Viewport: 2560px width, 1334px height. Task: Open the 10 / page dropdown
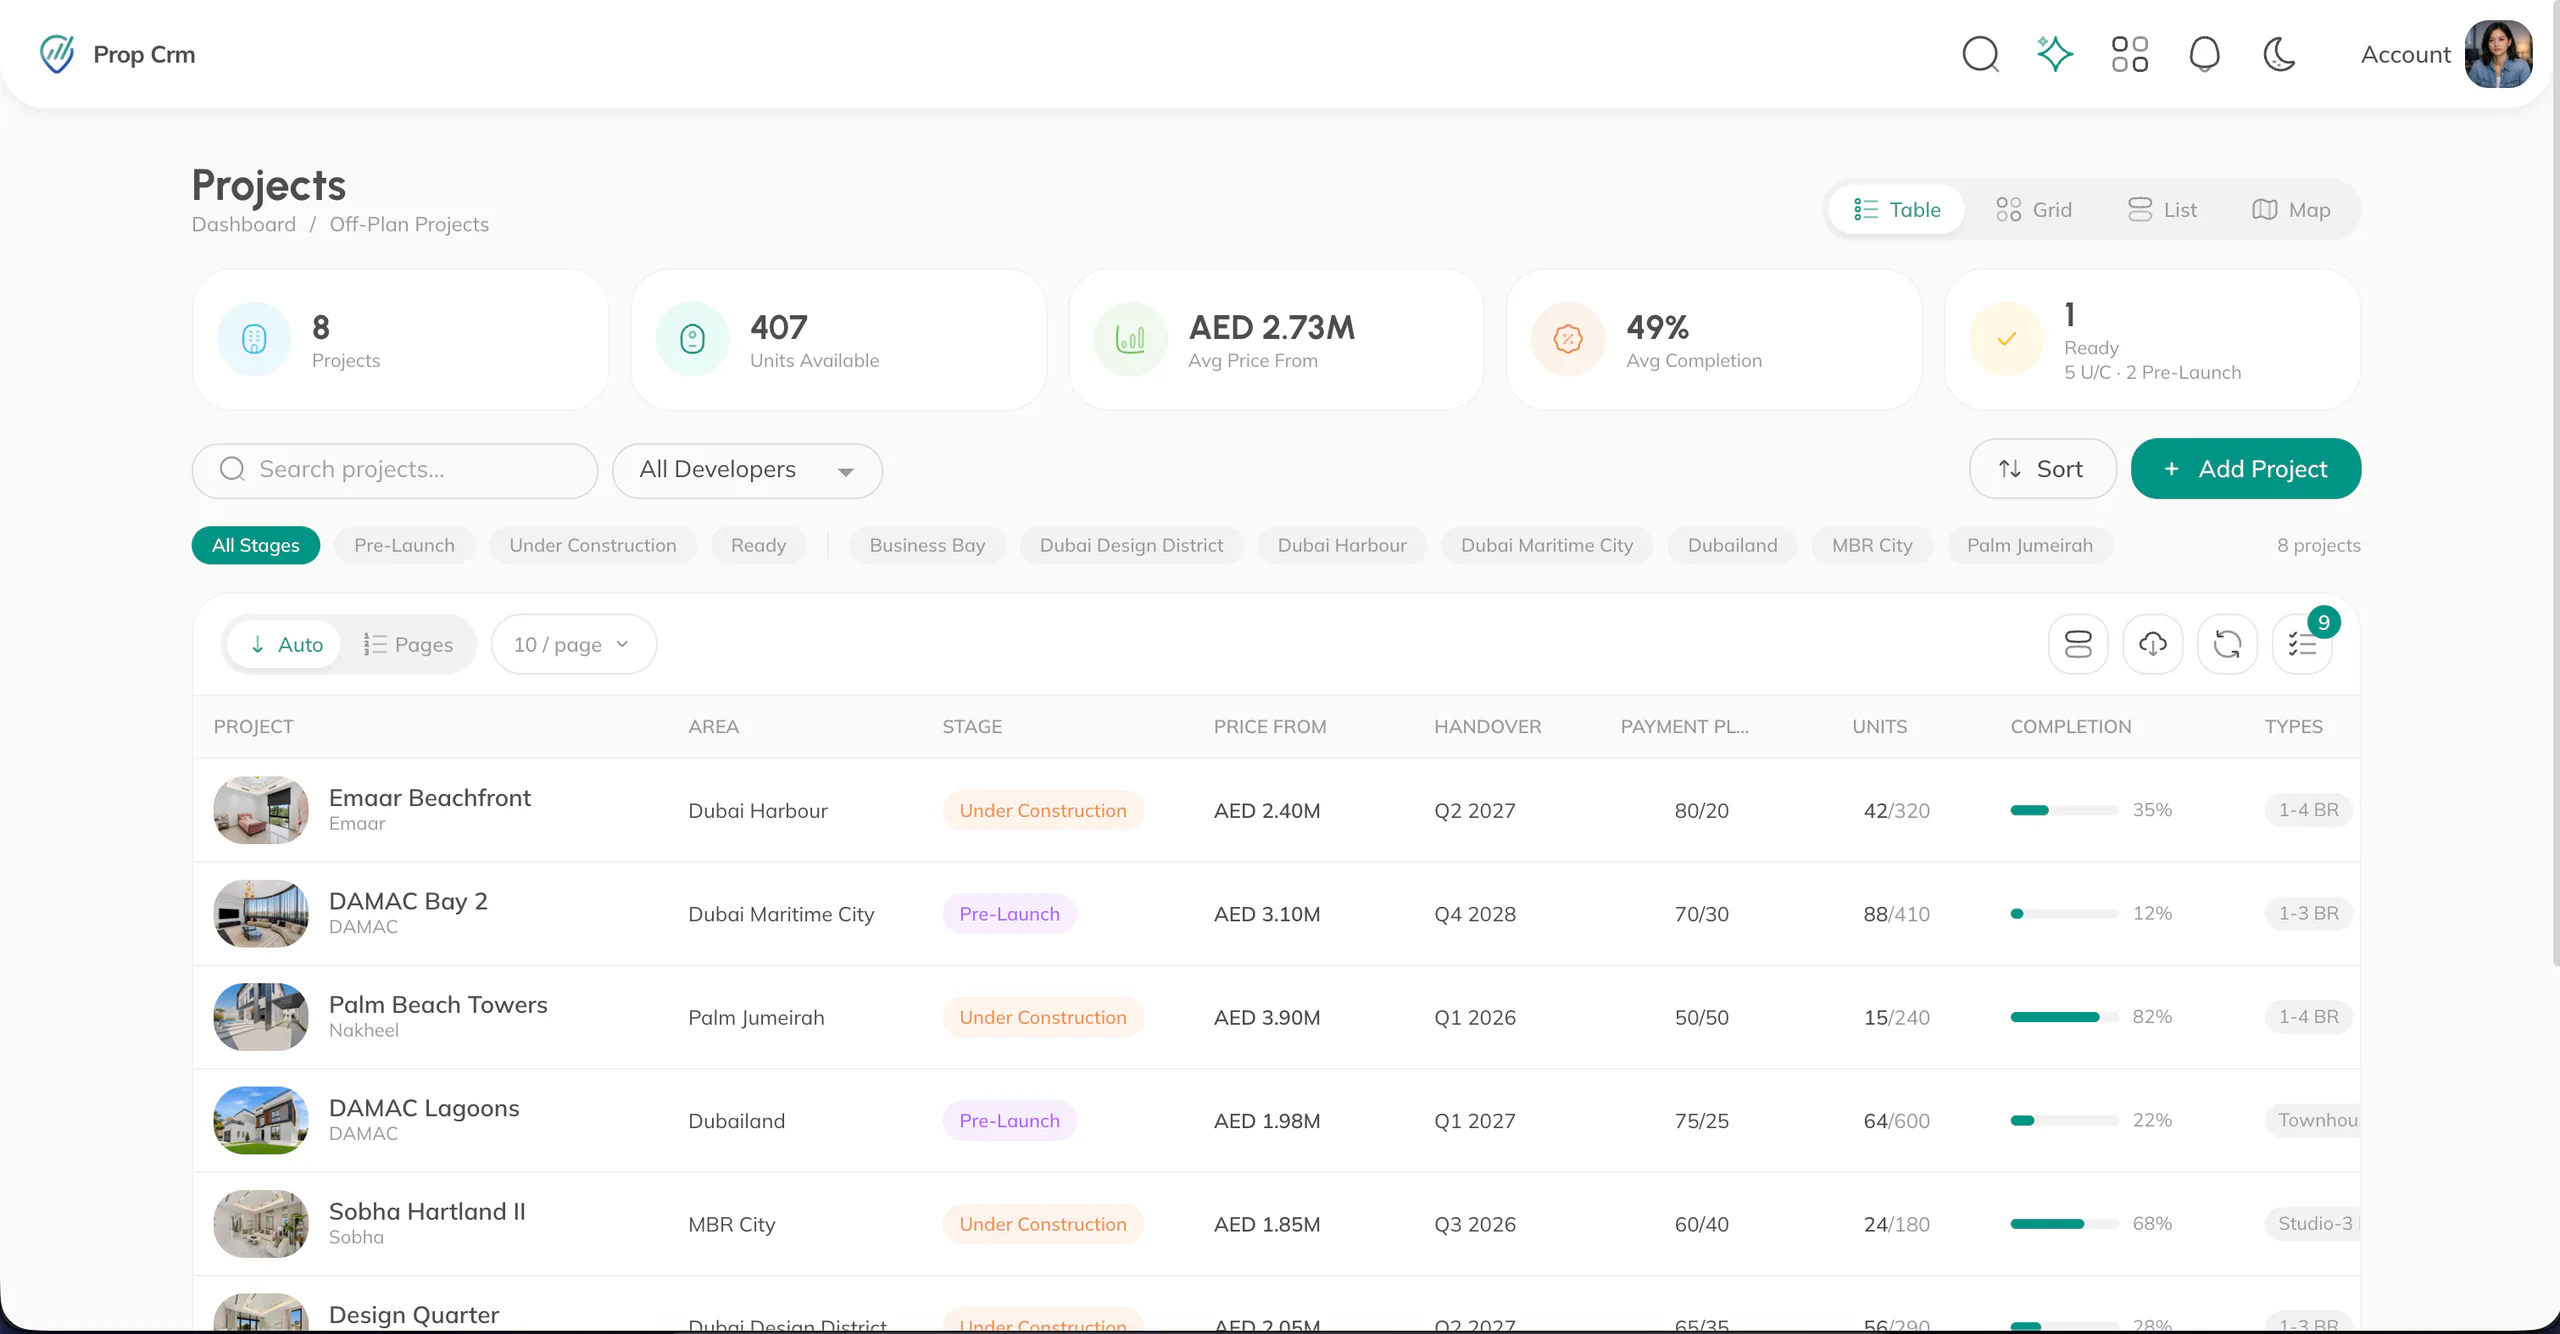pyautogui.click(x=573, y=645)
